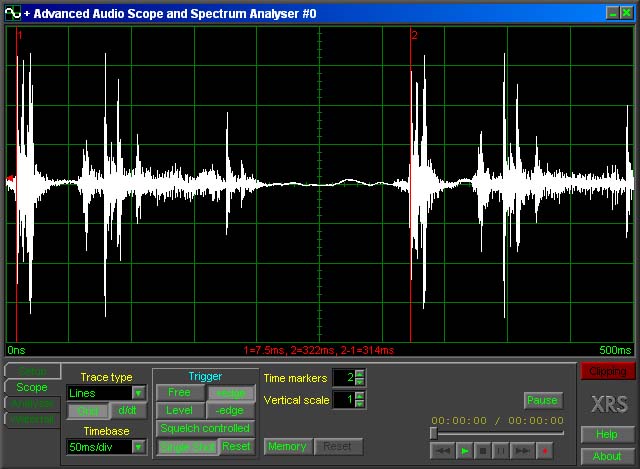The width and height of the screenshot is (640, 469).
Task: Click the marker readout text 1=7.5ms
Action: [x=264, y=350]
